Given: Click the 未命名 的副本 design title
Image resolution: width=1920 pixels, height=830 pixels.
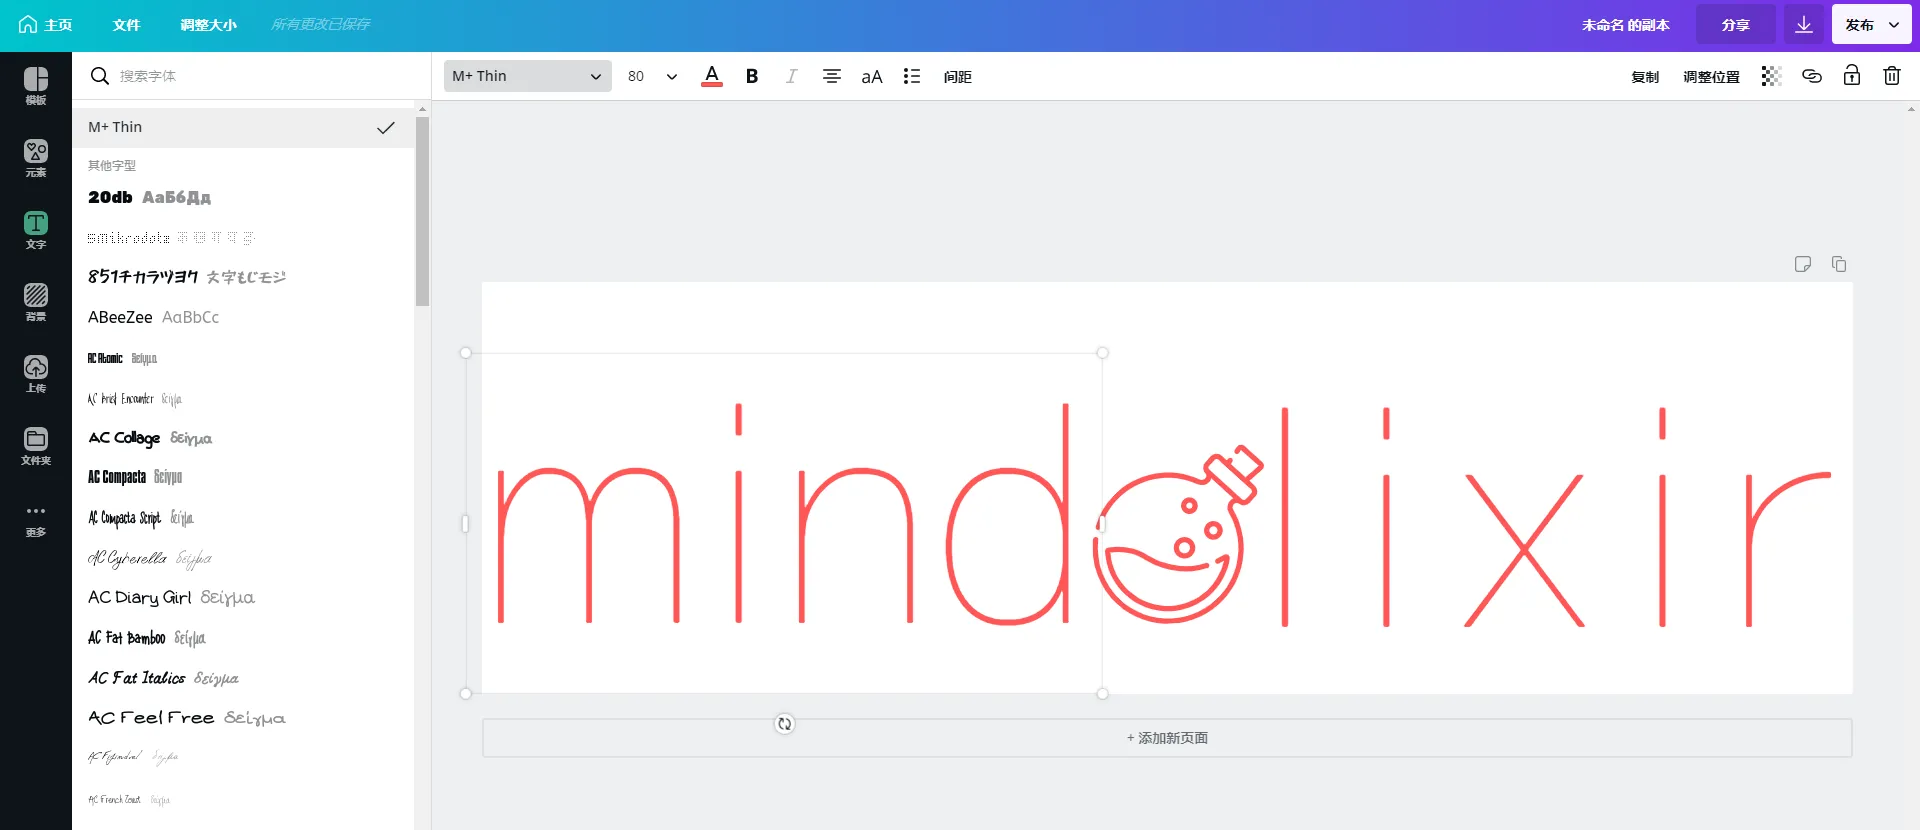Looking at the screenshot, I should coord(1626,25).
